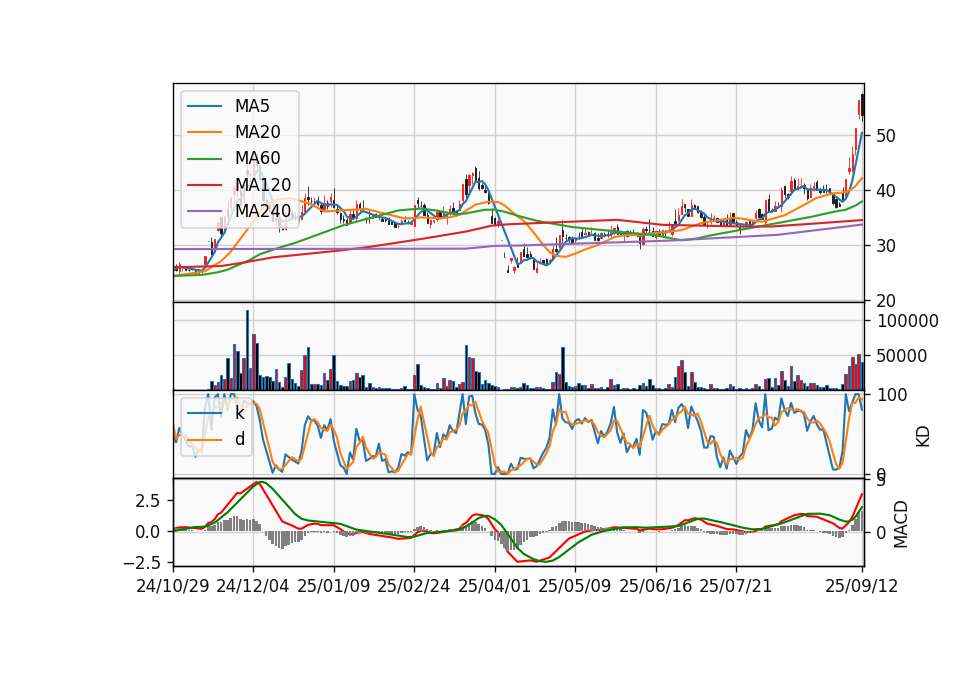Click the MACD left axis value −2.5
This screenshot has width=960, height=690.
142,562
